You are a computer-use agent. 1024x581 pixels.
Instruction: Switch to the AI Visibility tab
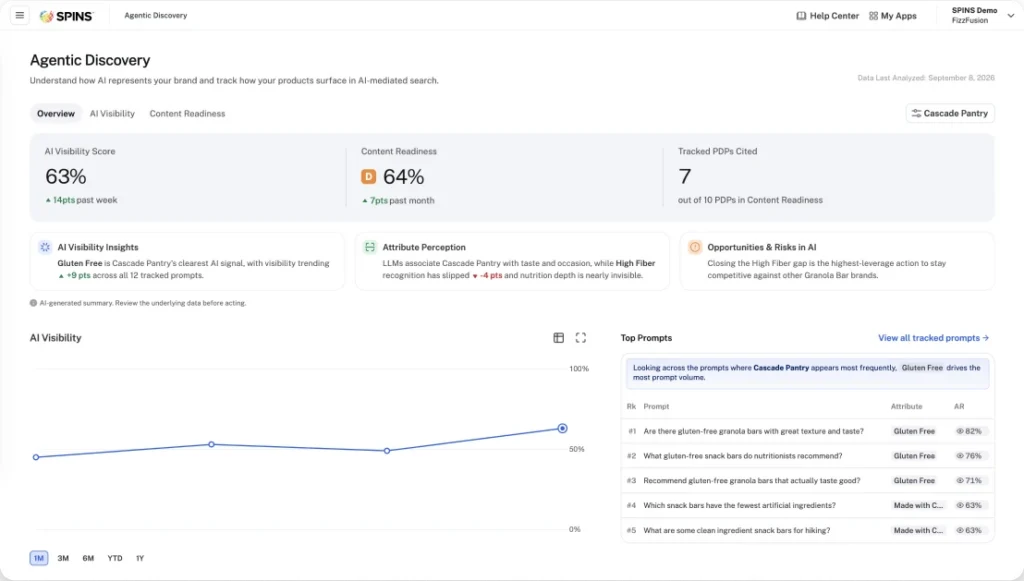coord(112,114)
